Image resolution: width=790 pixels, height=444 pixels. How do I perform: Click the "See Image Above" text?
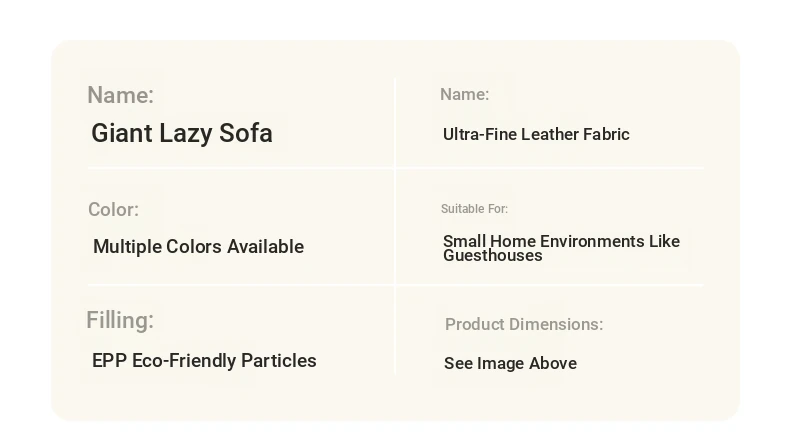510,364
